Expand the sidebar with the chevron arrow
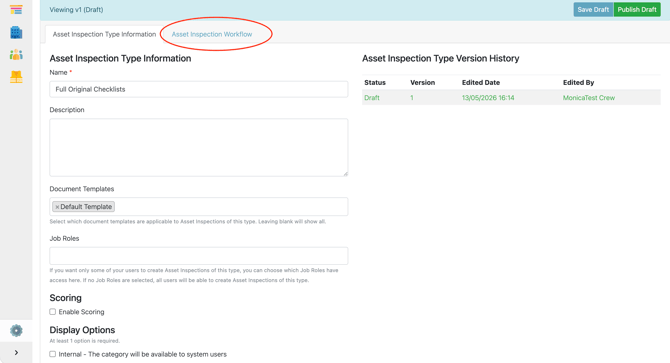Viewport: 670px width, 363px height. pos(16,353)
